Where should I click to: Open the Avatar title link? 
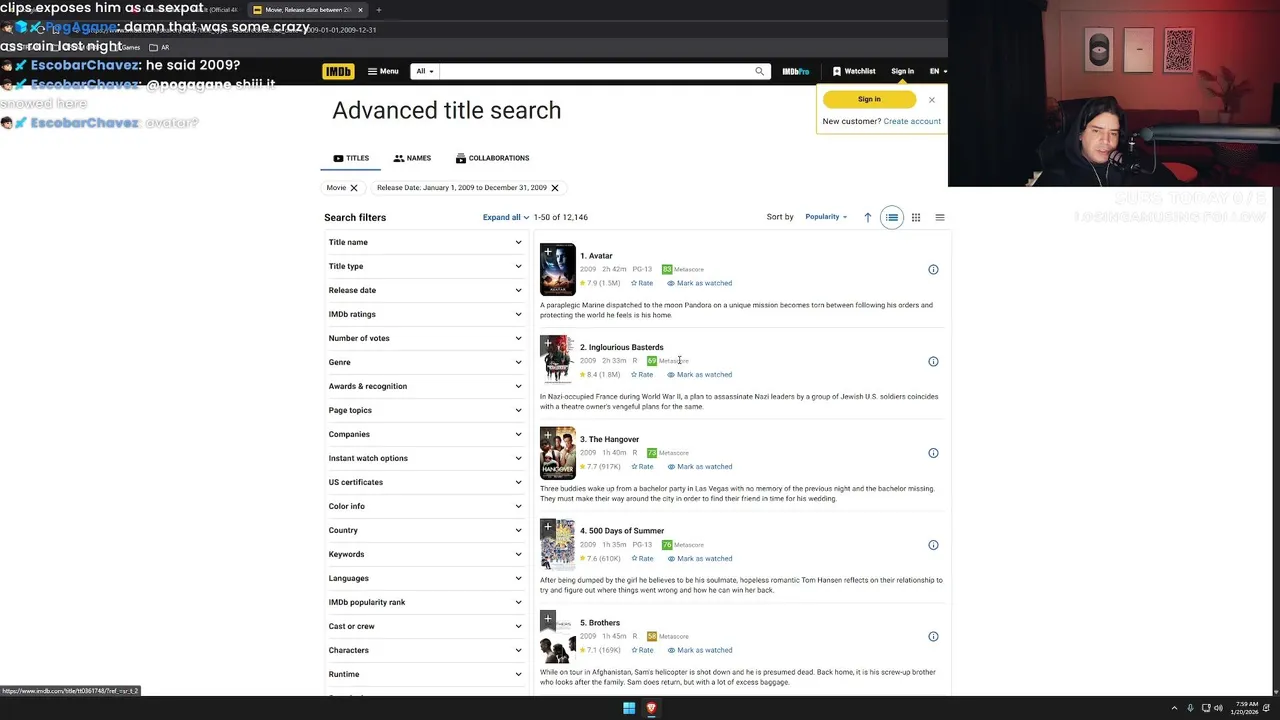point(596,256)
